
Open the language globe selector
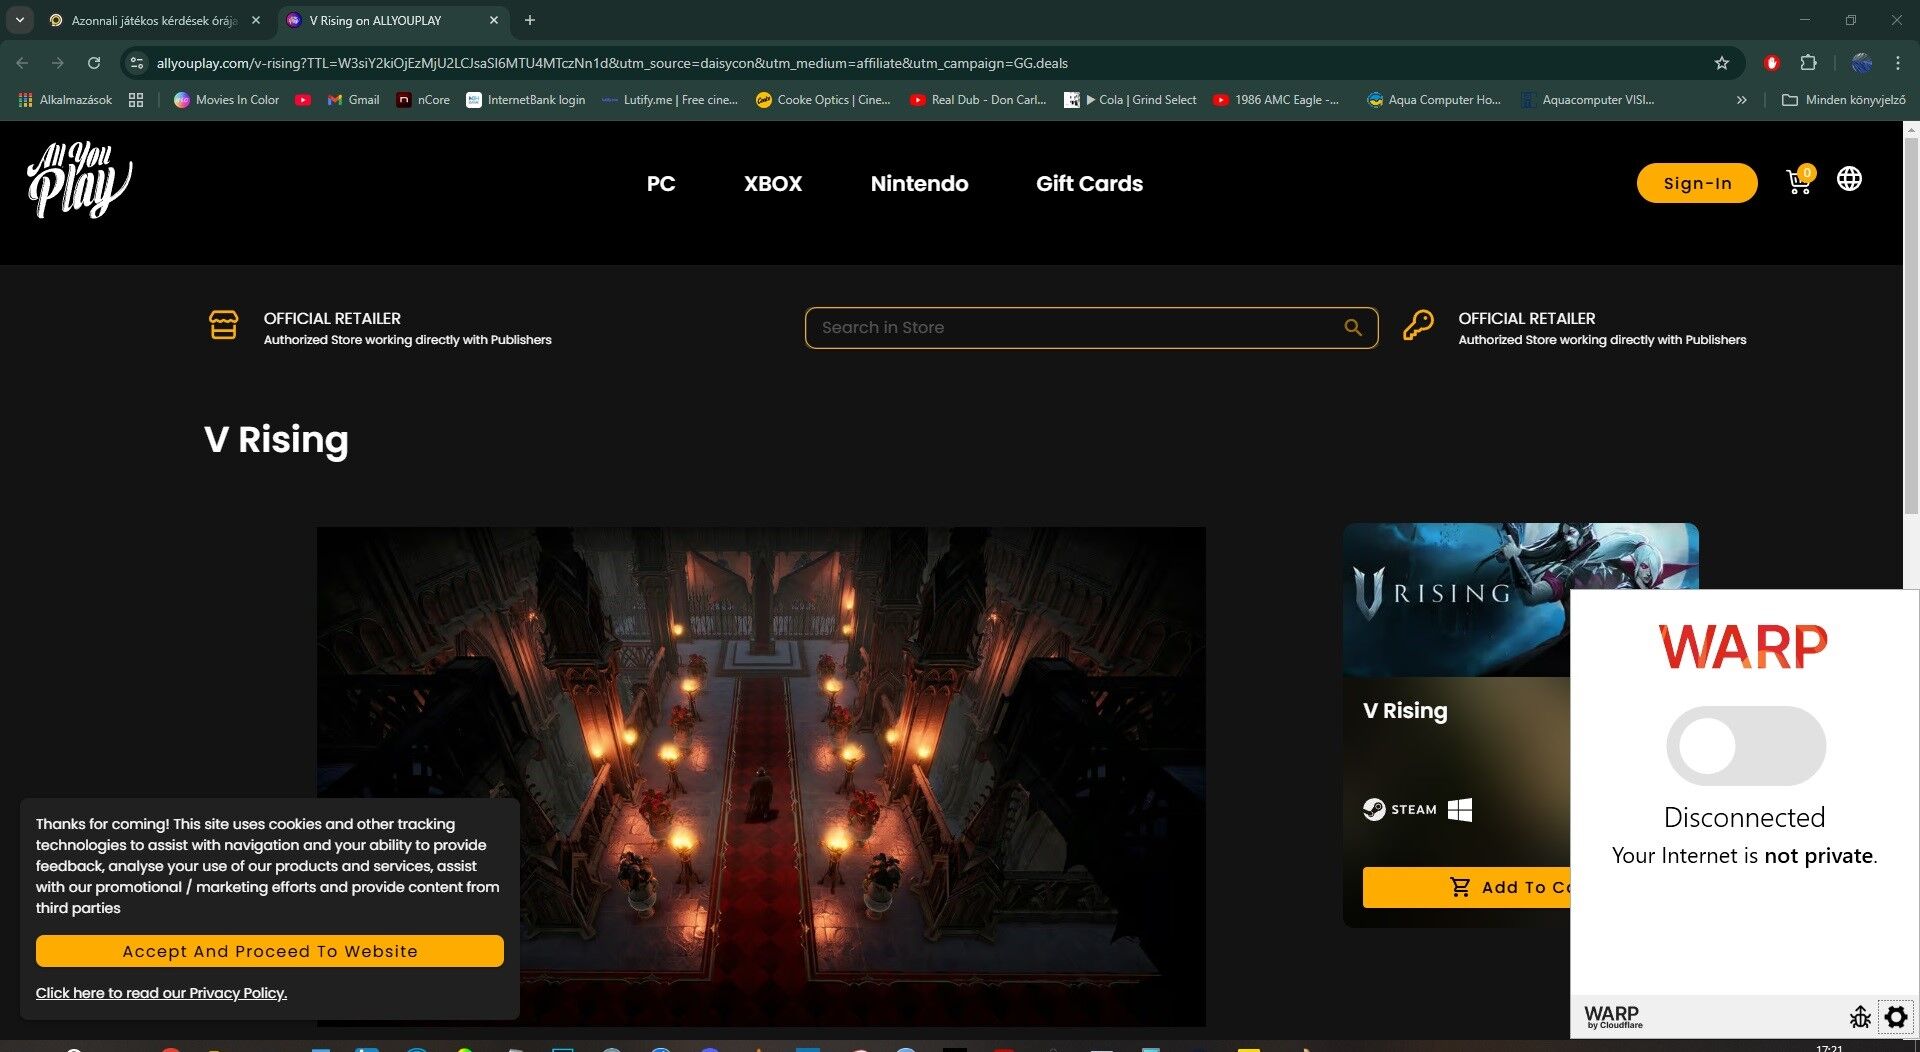[1849, 179]
